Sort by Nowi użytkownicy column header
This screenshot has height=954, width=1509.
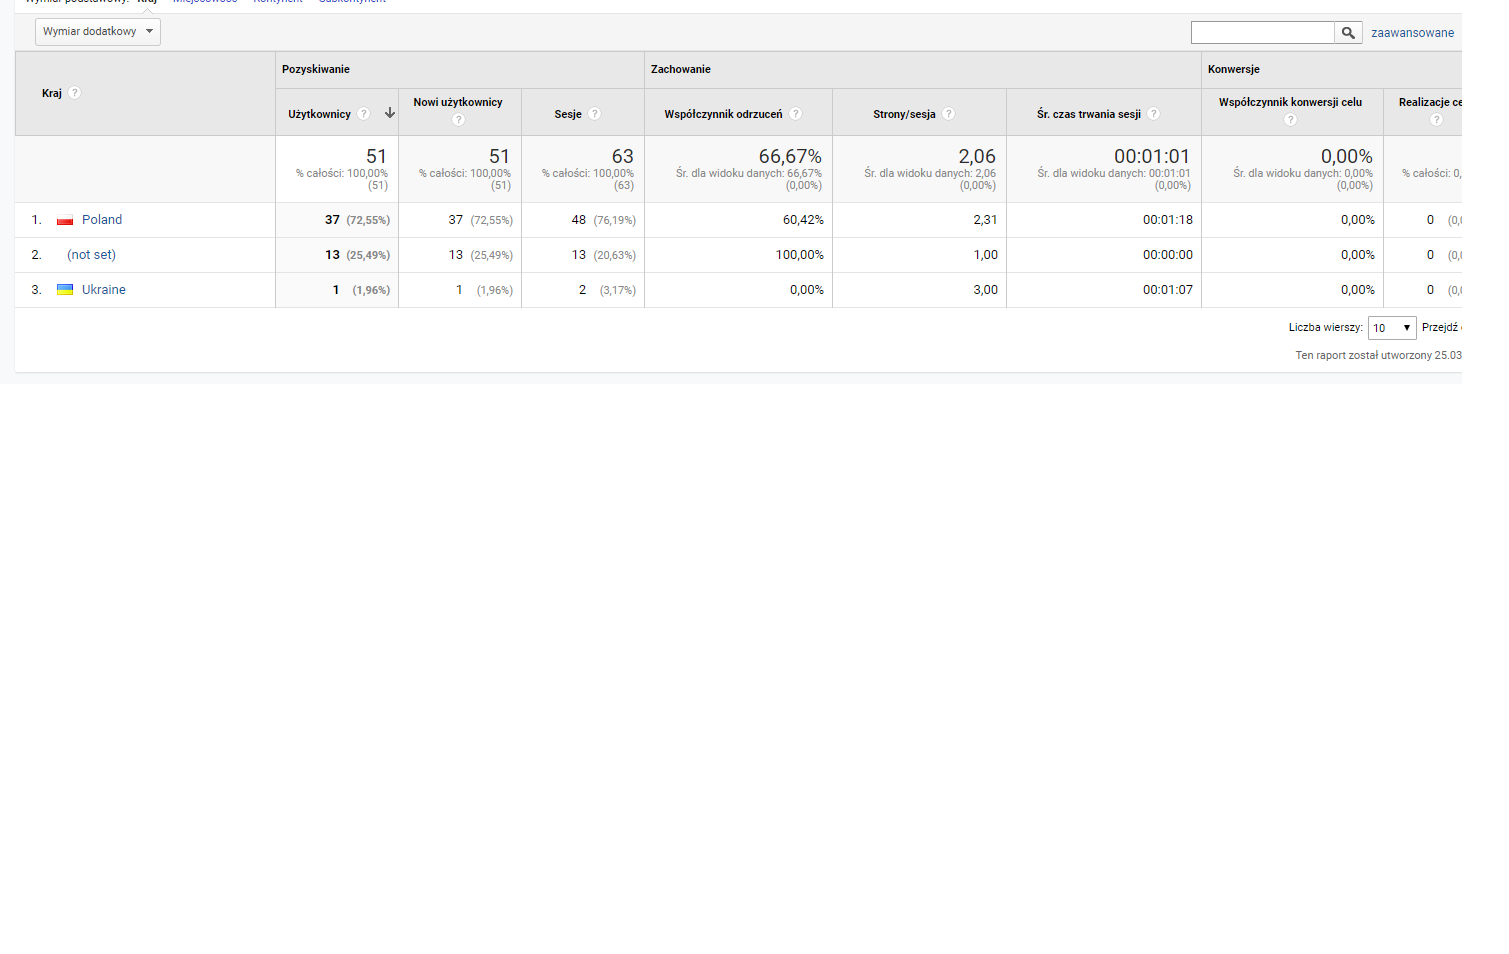click(x=458, y=102)
